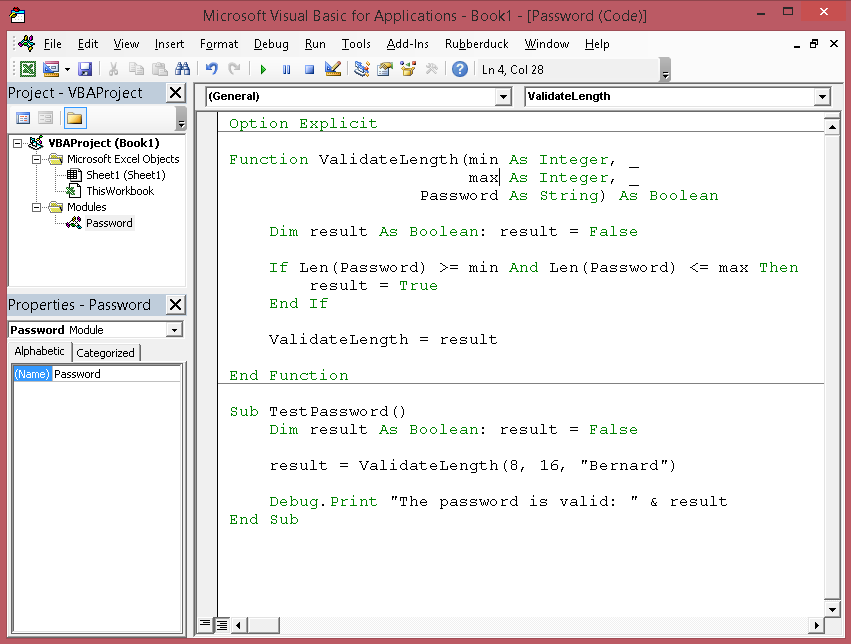Click the (Name) property value field
Screen dimensions: 851x644
(x=116, y=374)
